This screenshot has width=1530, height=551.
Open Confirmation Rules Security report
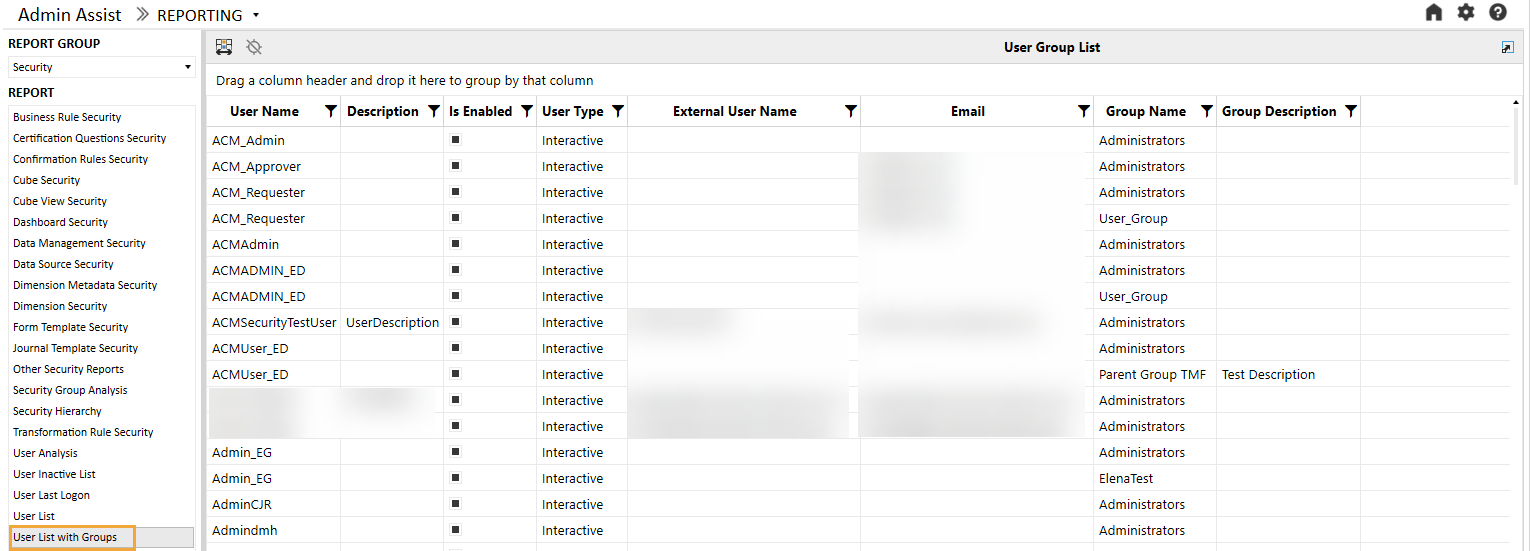click(80, 159)
